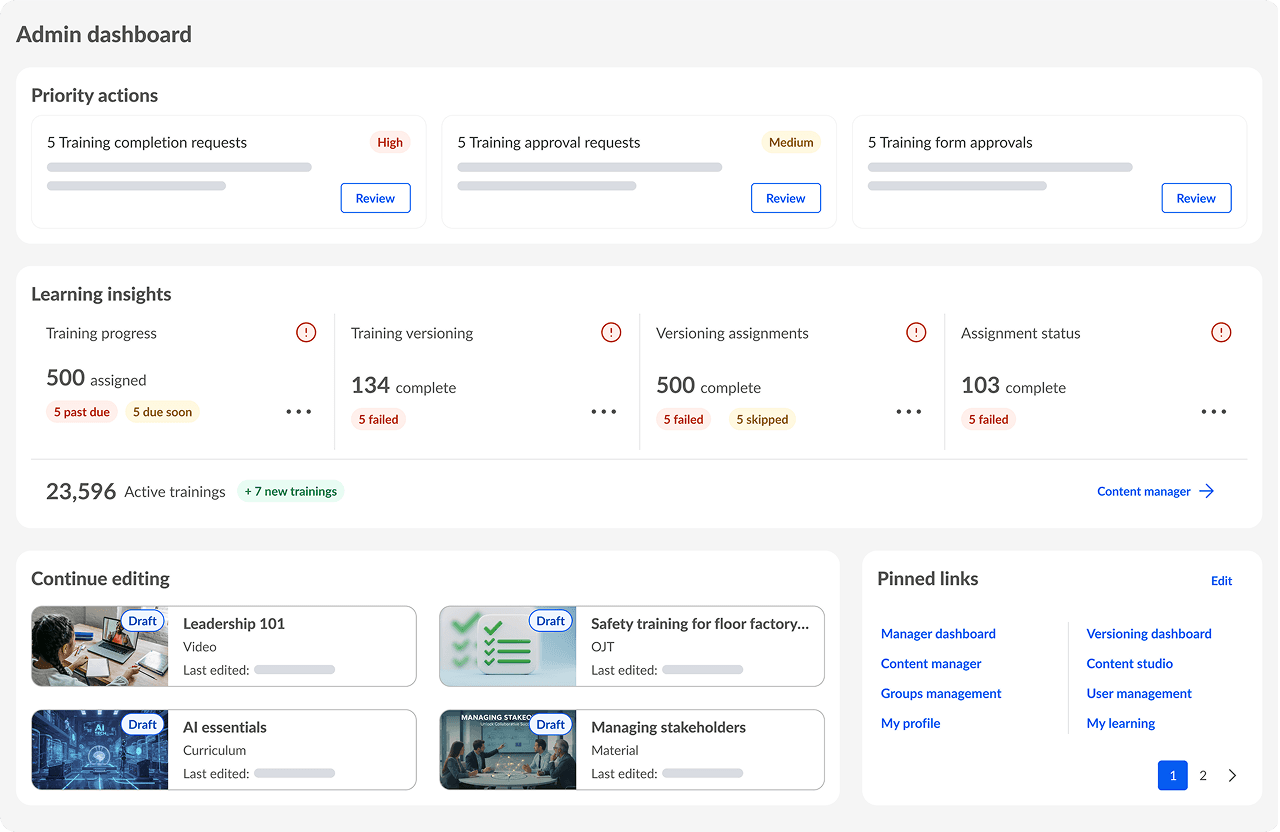Go to page 2 of Pinned links

point(1203,775)
